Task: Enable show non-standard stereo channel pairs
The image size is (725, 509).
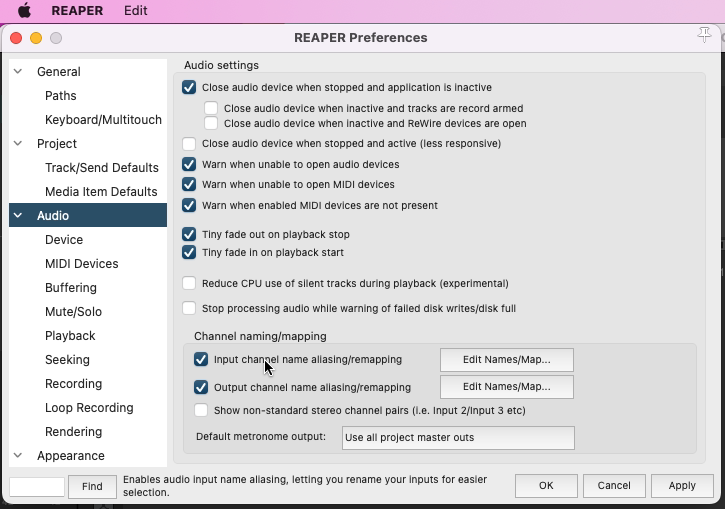Action: click(201, 411)
